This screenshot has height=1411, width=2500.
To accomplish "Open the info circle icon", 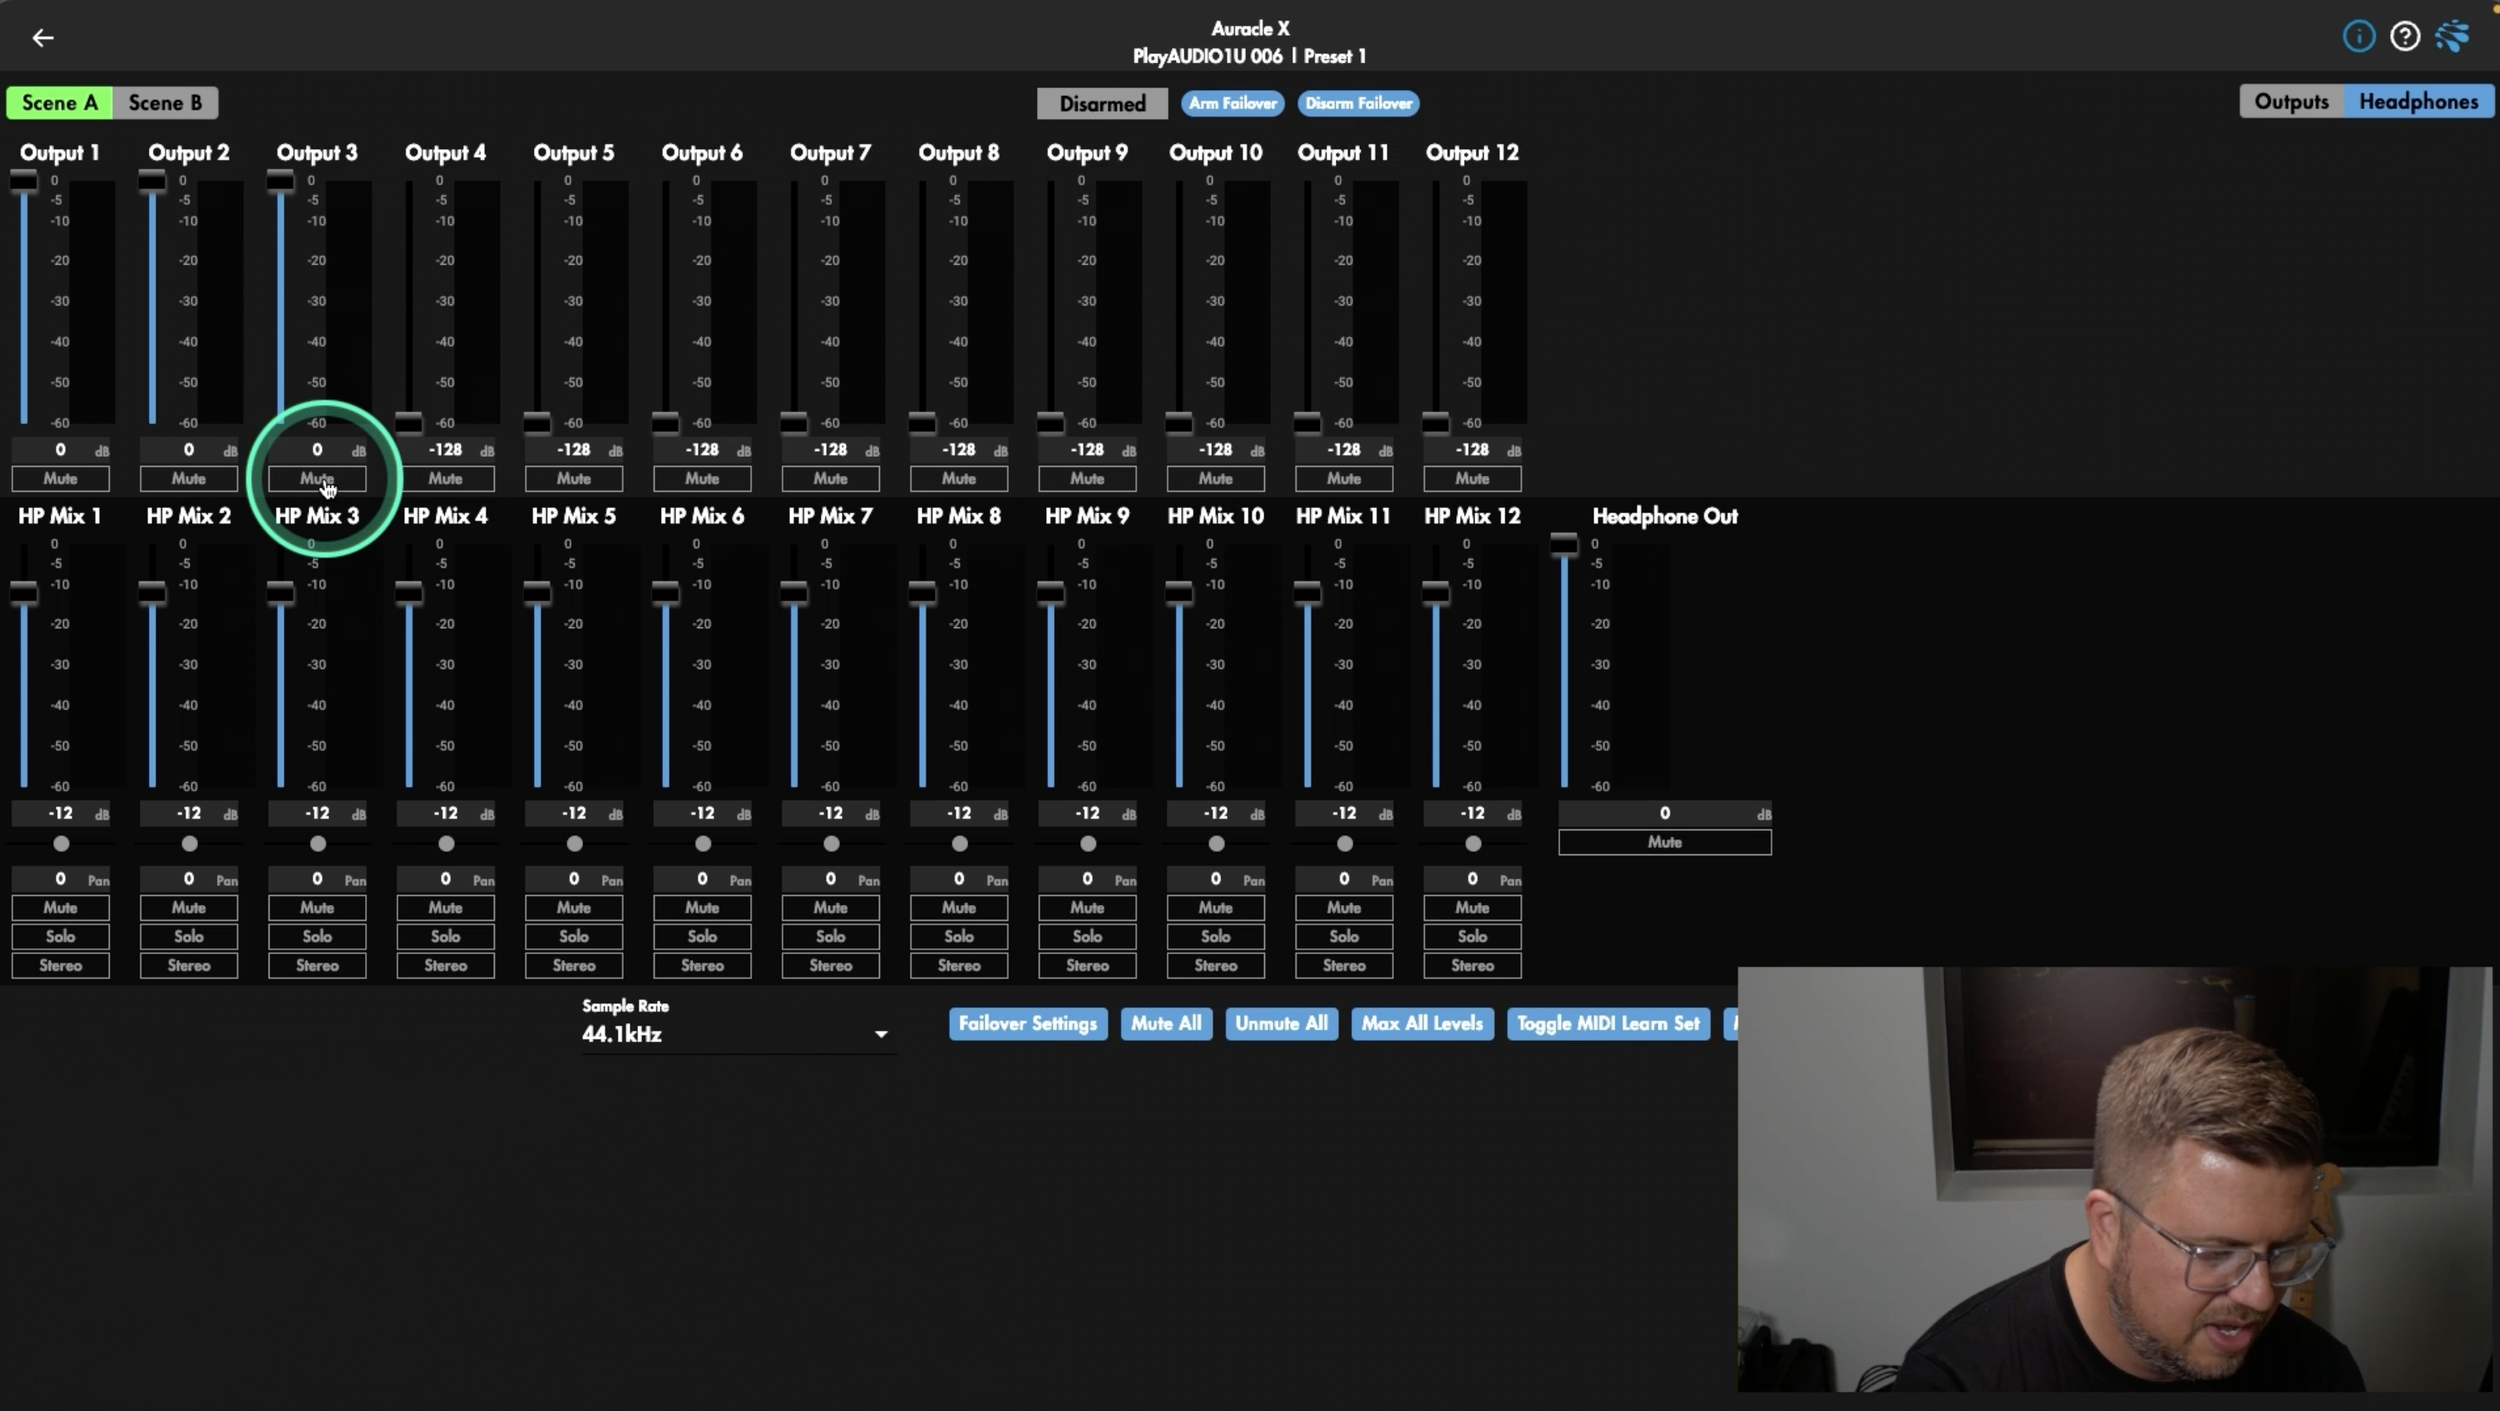I will [2358, 37].
